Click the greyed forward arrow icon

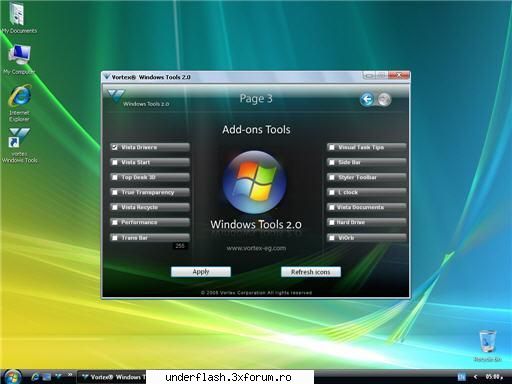(x=384, y=99)
